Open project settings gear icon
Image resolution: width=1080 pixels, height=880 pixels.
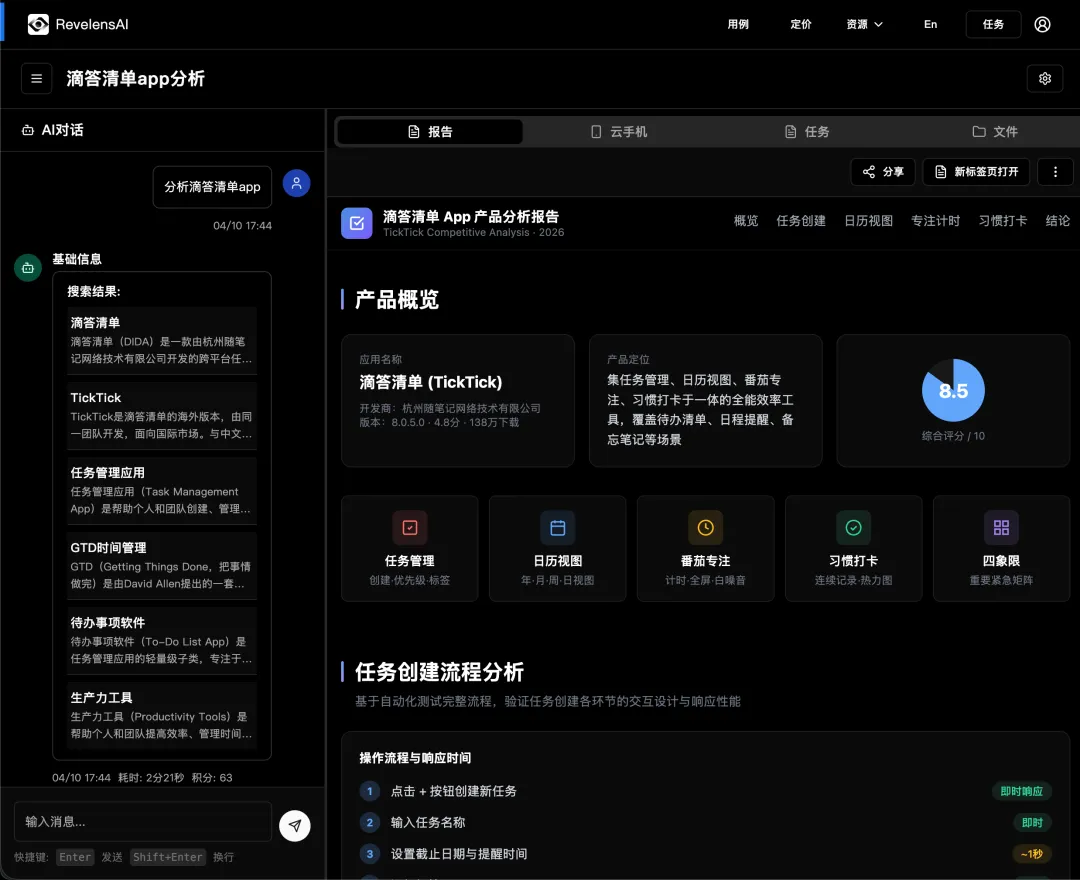click(1045, 78)
